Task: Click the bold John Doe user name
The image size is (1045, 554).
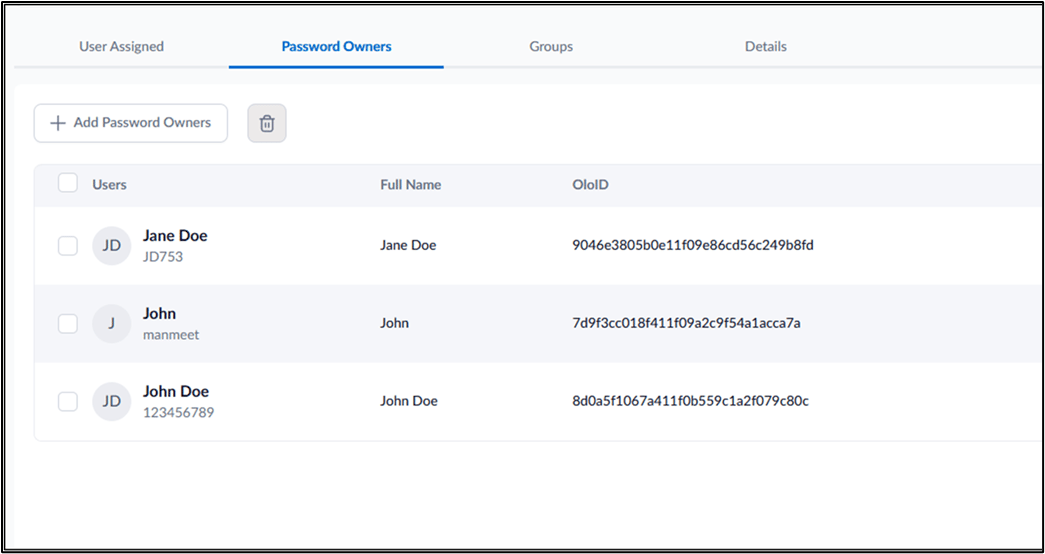Action: click(x=176, y=391)
